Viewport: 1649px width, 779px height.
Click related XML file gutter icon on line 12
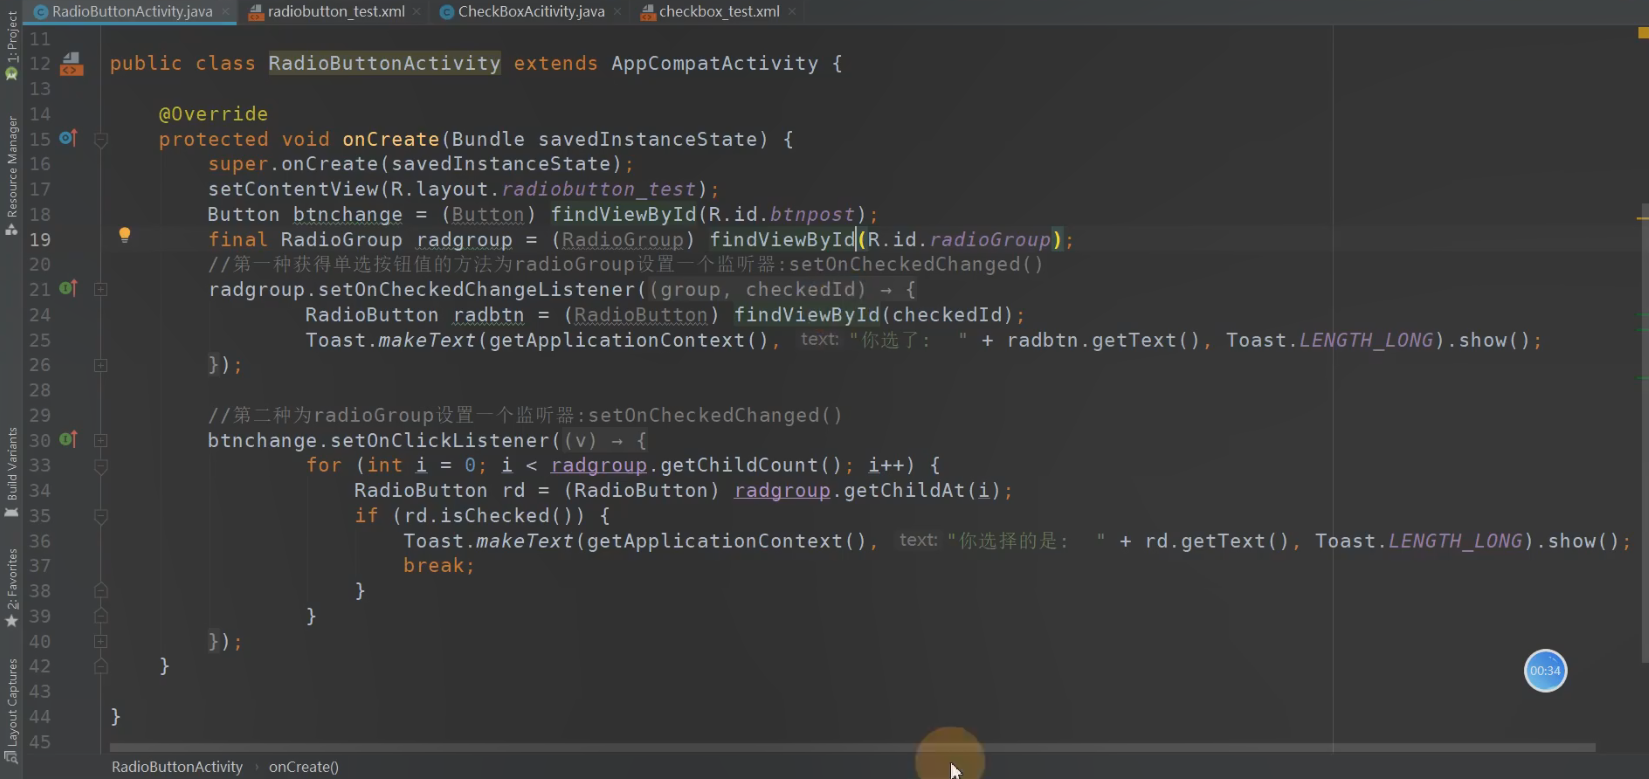pos(71,65)
